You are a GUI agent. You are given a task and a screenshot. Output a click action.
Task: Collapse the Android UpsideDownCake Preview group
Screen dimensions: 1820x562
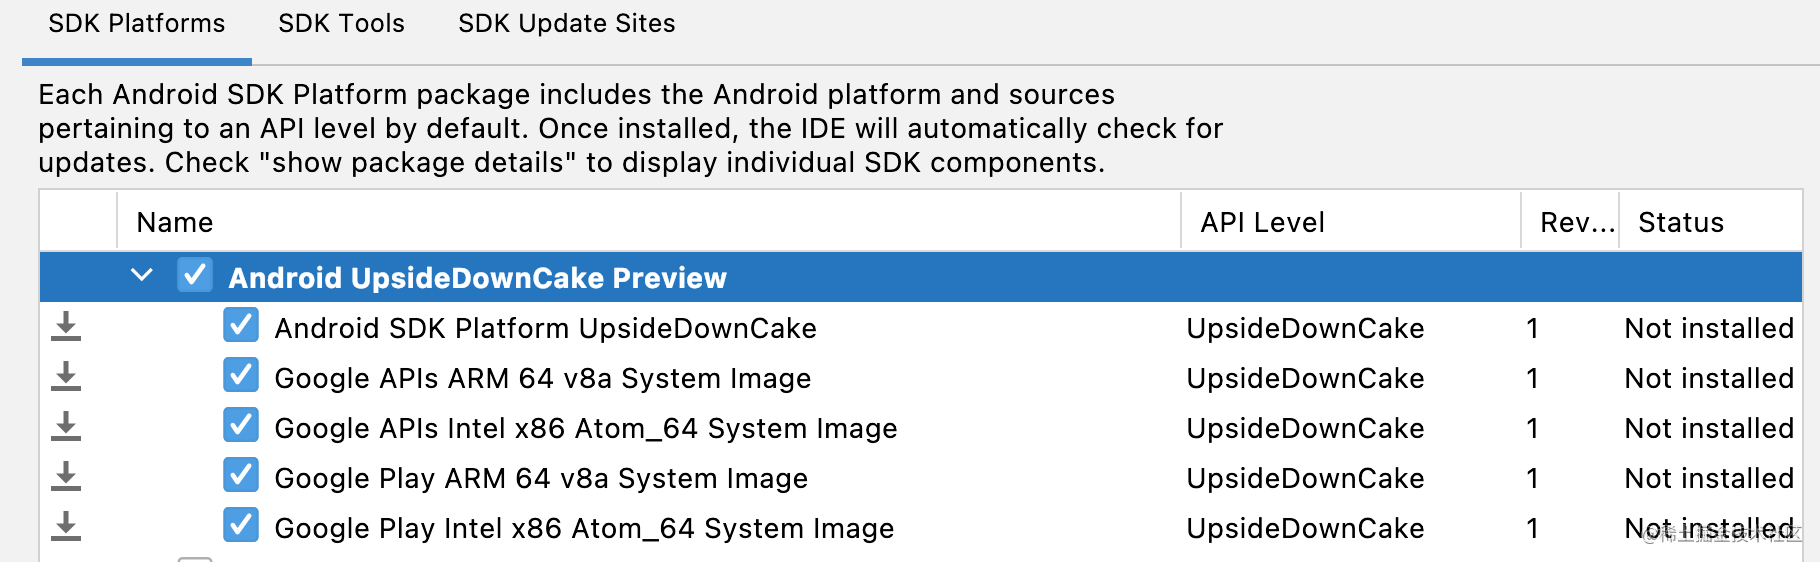(x=142, y=275)
